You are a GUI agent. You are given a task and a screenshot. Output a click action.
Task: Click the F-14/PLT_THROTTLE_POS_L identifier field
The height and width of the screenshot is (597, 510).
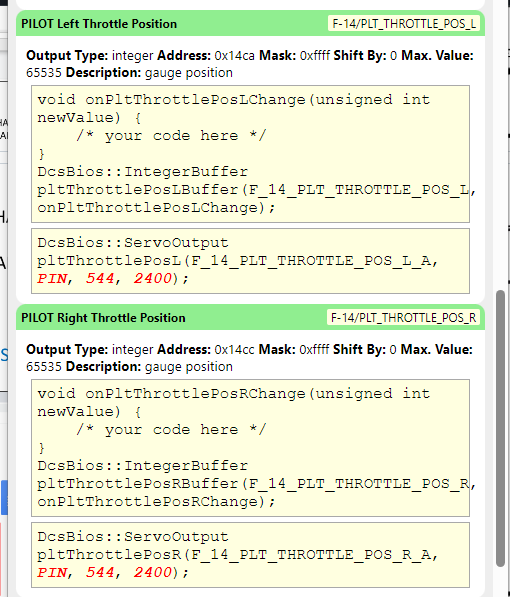[404, 24]
